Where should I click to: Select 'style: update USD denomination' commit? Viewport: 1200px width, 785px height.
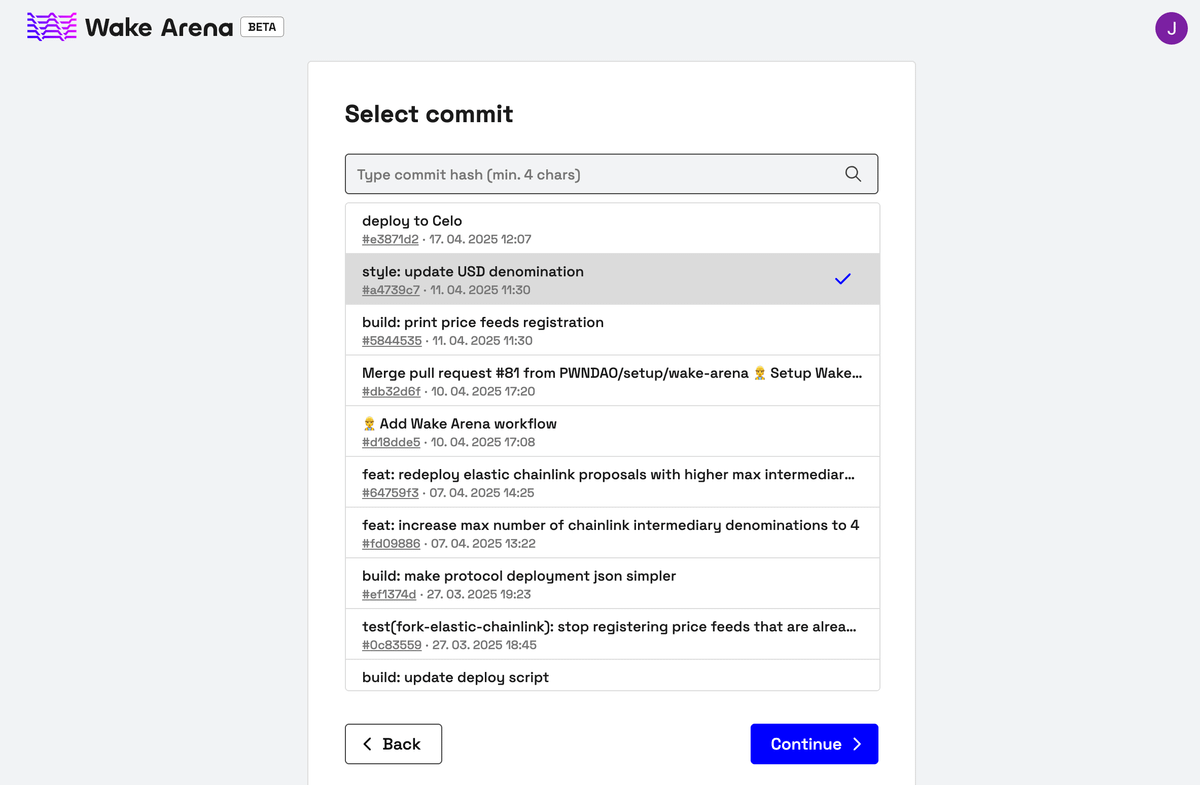coord(612,279)
